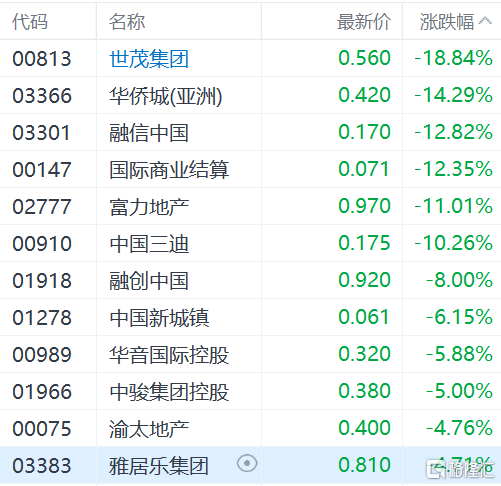
Task: Select the 渝太地产 stock name
Action: coord(149,429)
